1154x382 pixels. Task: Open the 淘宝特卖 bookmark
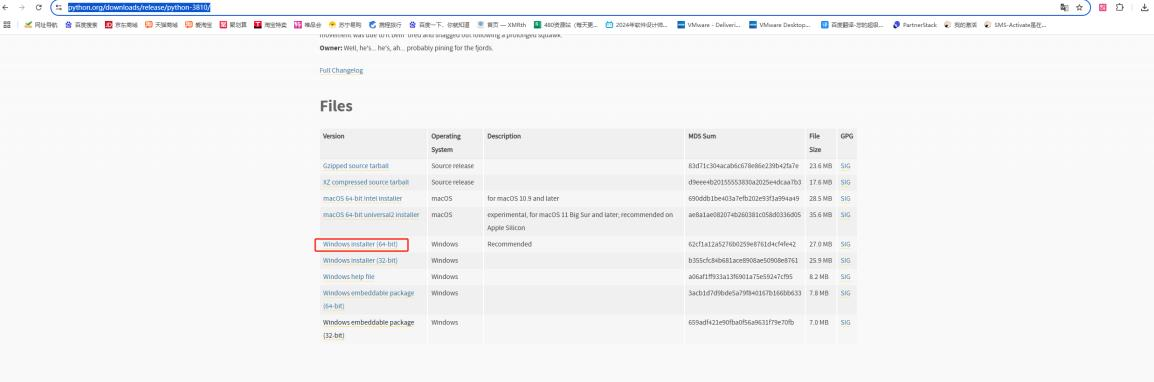(271, 24)
